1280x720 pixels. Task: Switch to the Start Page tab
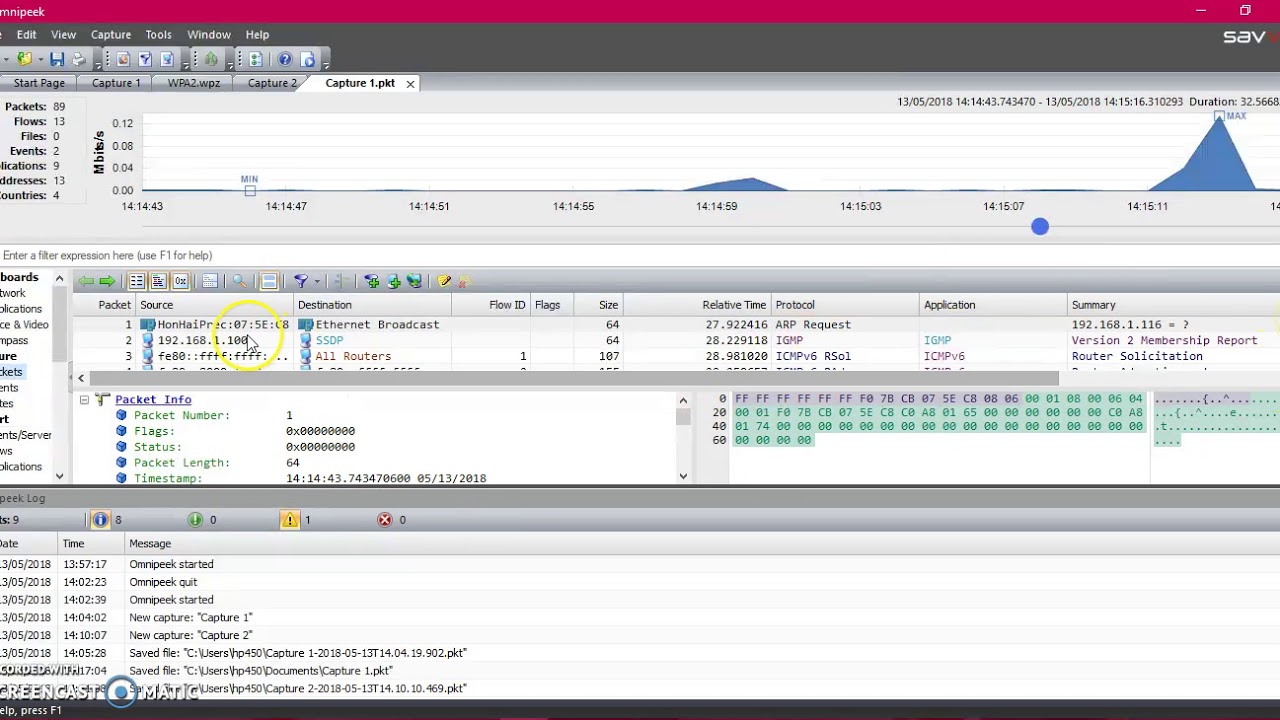[x=39, y=83]
